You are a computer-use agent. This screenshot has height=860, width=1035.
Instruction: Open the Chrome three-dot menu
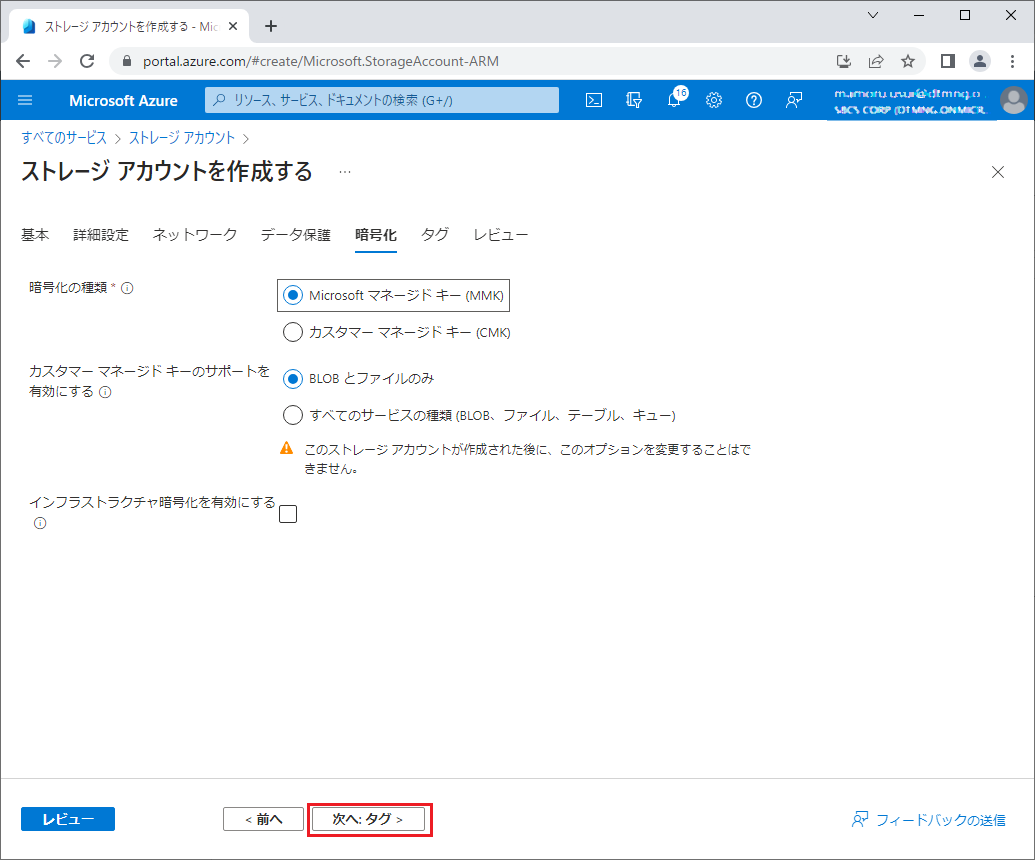tap(1013, 61)
